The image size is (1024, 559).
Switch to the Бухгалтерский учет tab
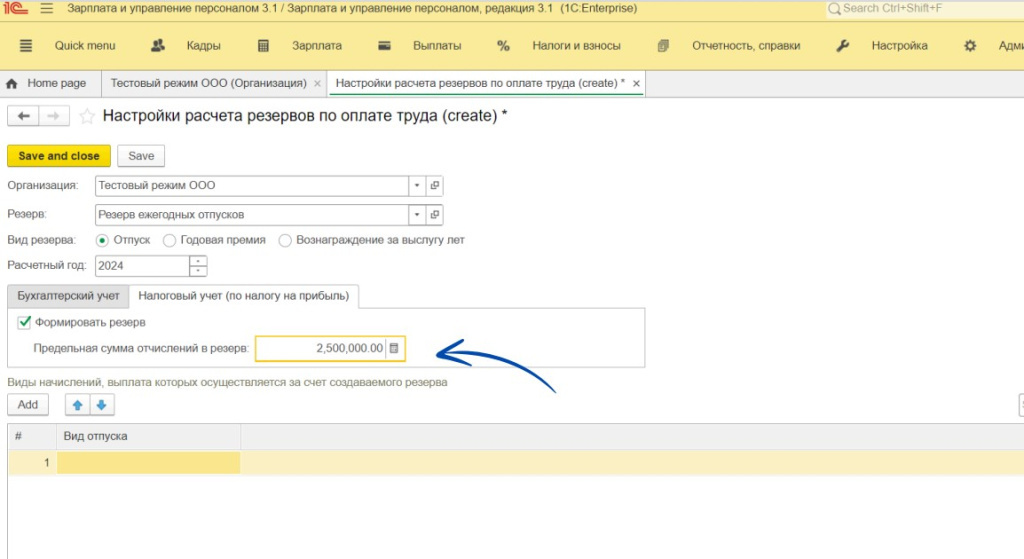tap(68, 296)
